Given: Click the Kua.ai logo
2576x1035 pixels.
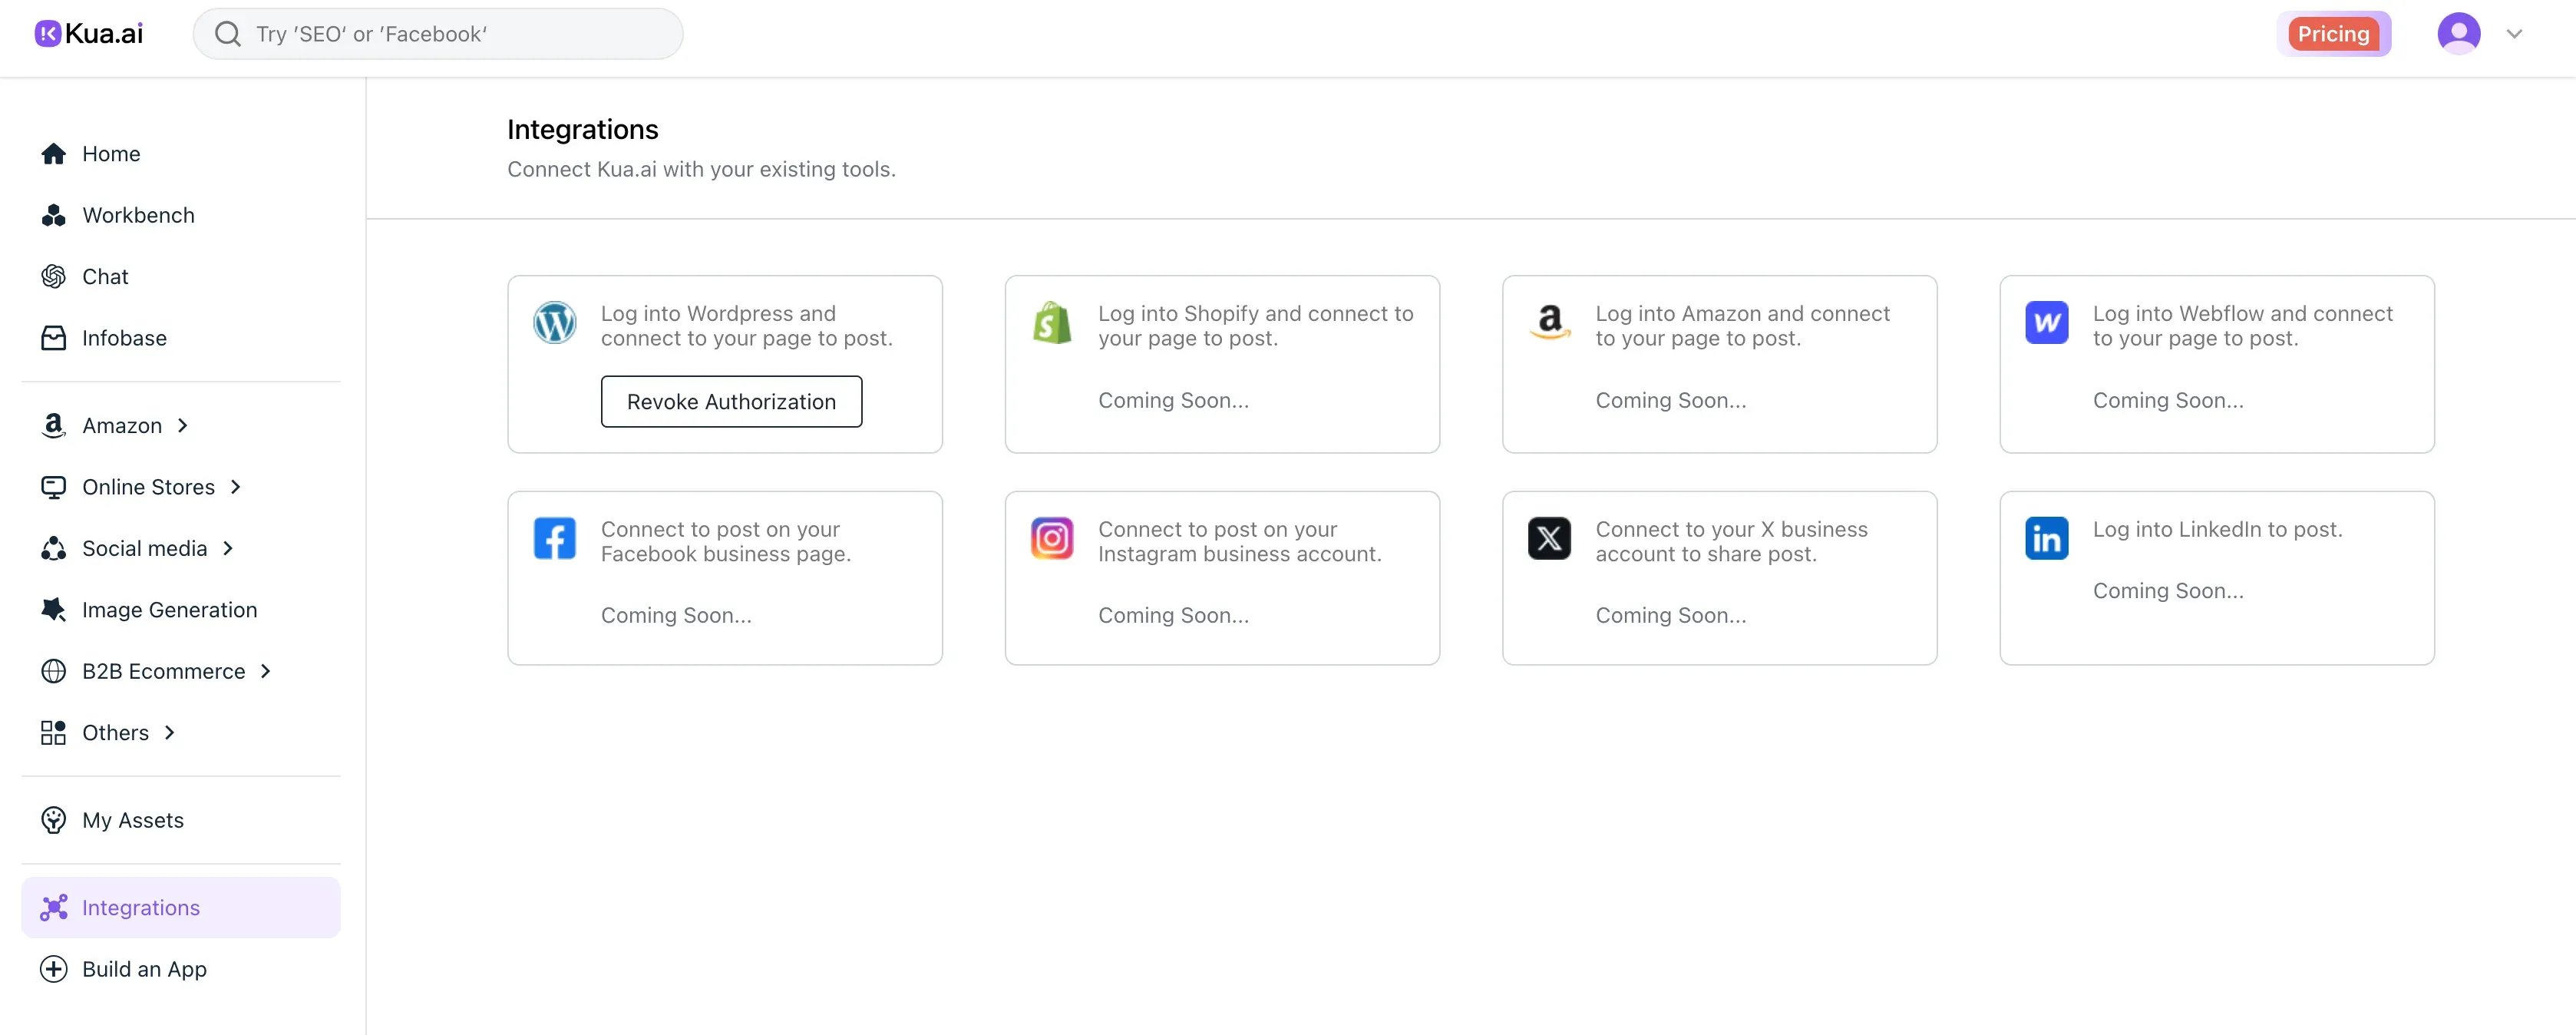Looking at the screenshot, I should [88, 32].
